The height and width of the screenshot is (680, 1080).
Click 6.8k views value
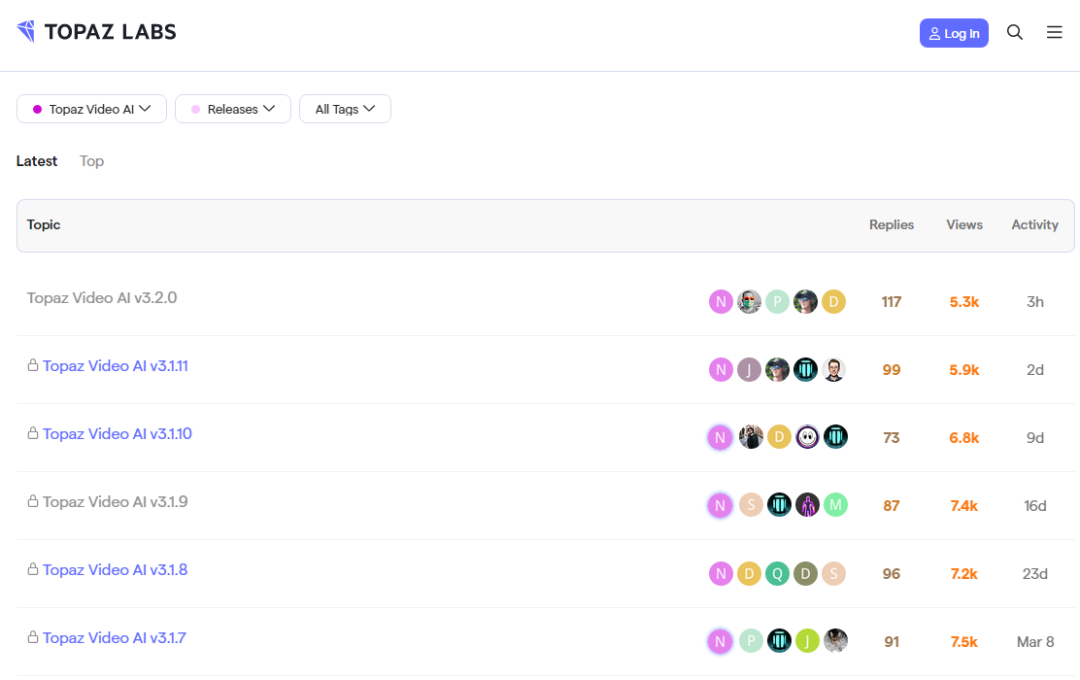coord(964,437)
